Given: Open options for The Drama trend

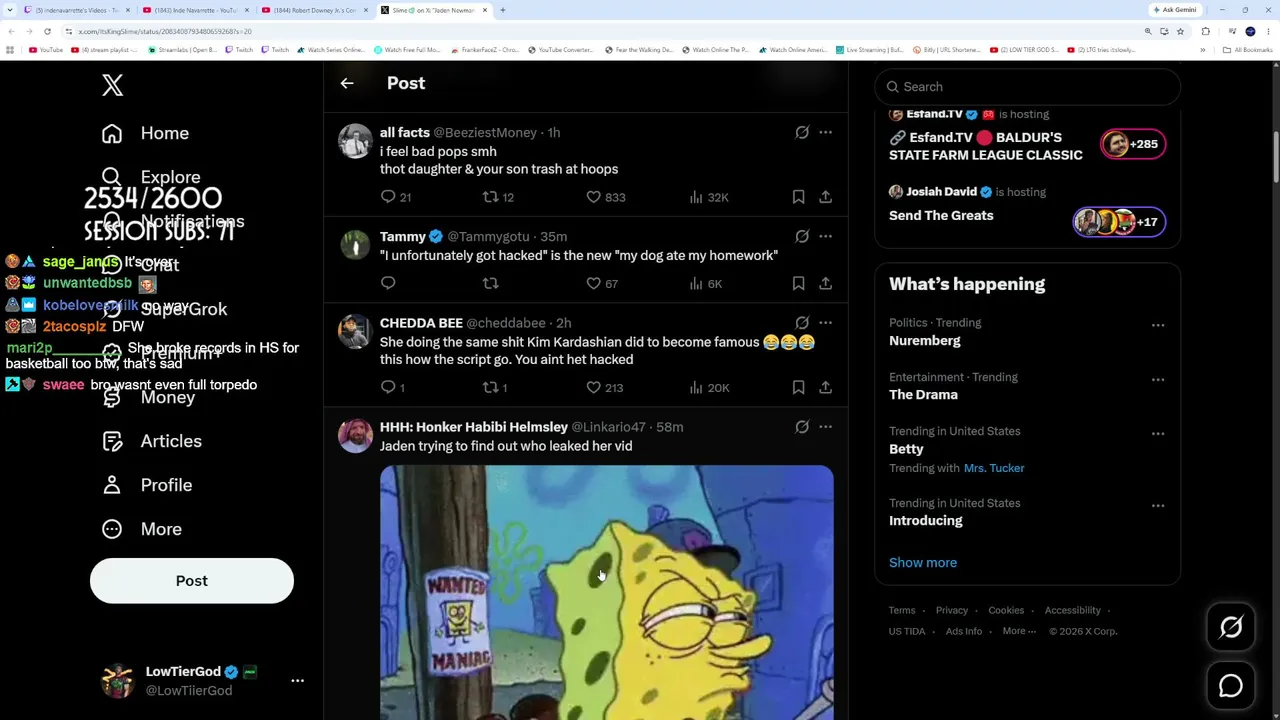Looking at the screenshot, I should [1158, 379].
